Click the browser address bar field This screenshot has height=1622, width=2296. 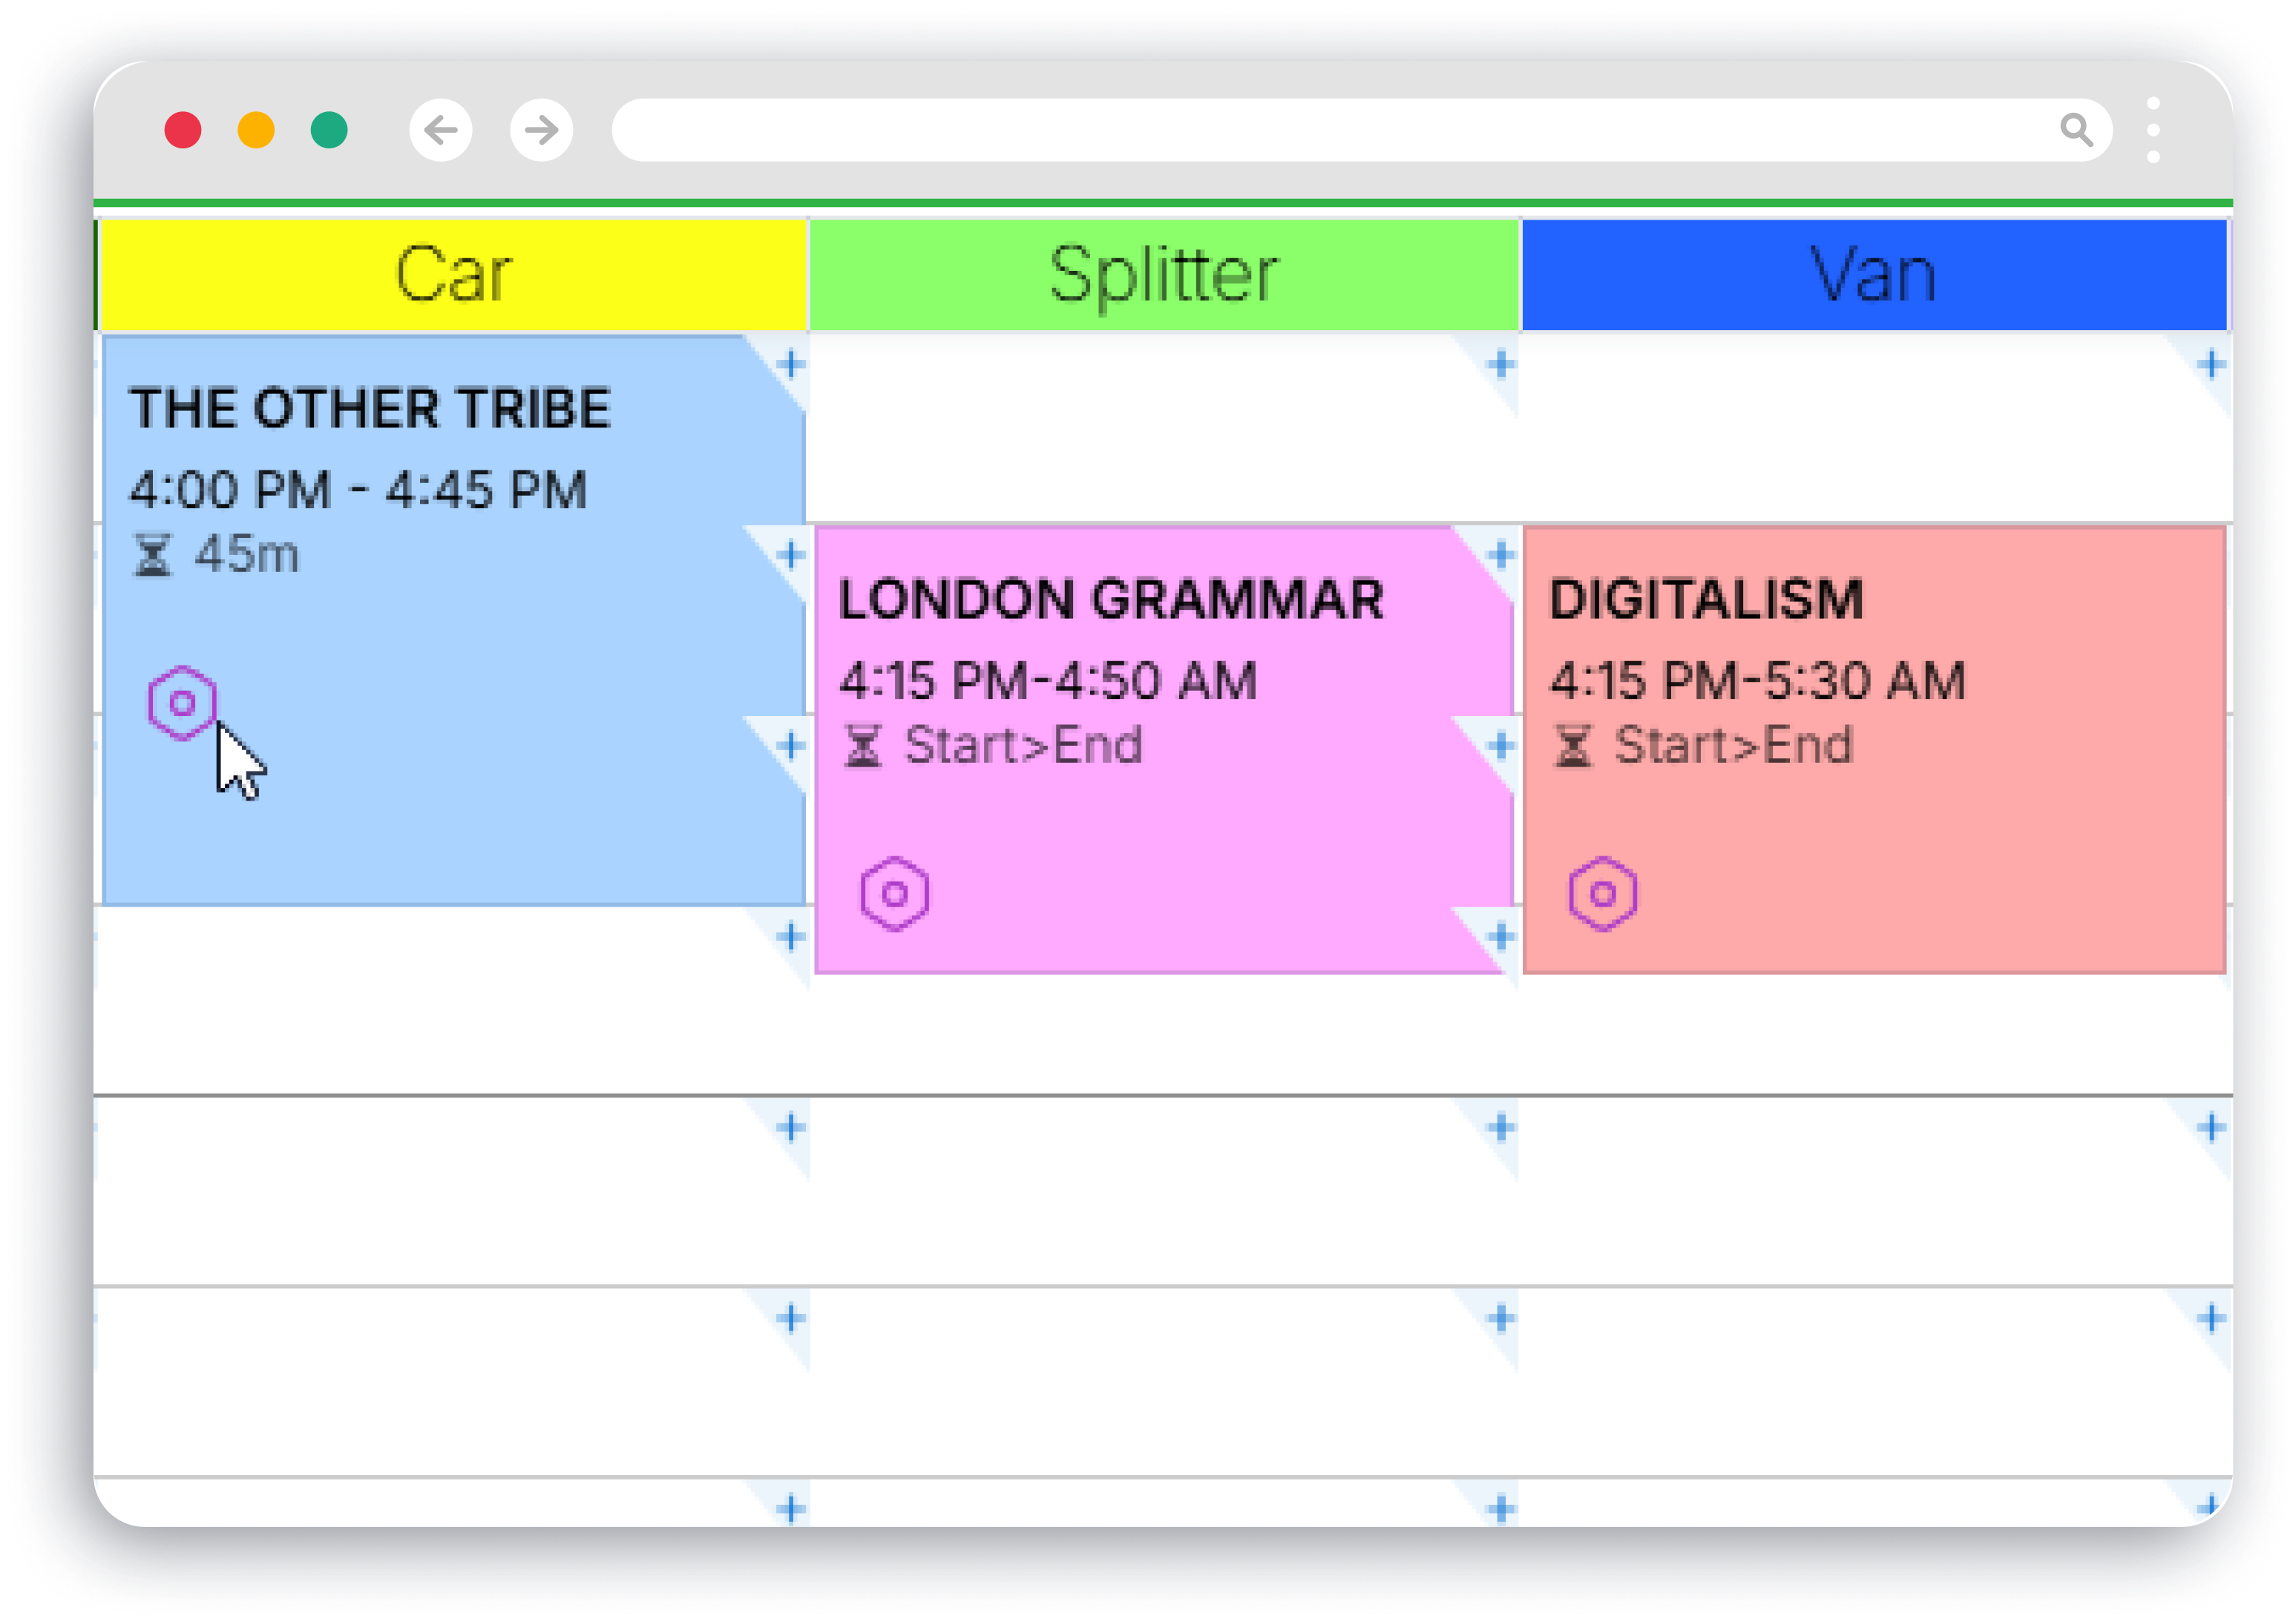point(1330,130)
